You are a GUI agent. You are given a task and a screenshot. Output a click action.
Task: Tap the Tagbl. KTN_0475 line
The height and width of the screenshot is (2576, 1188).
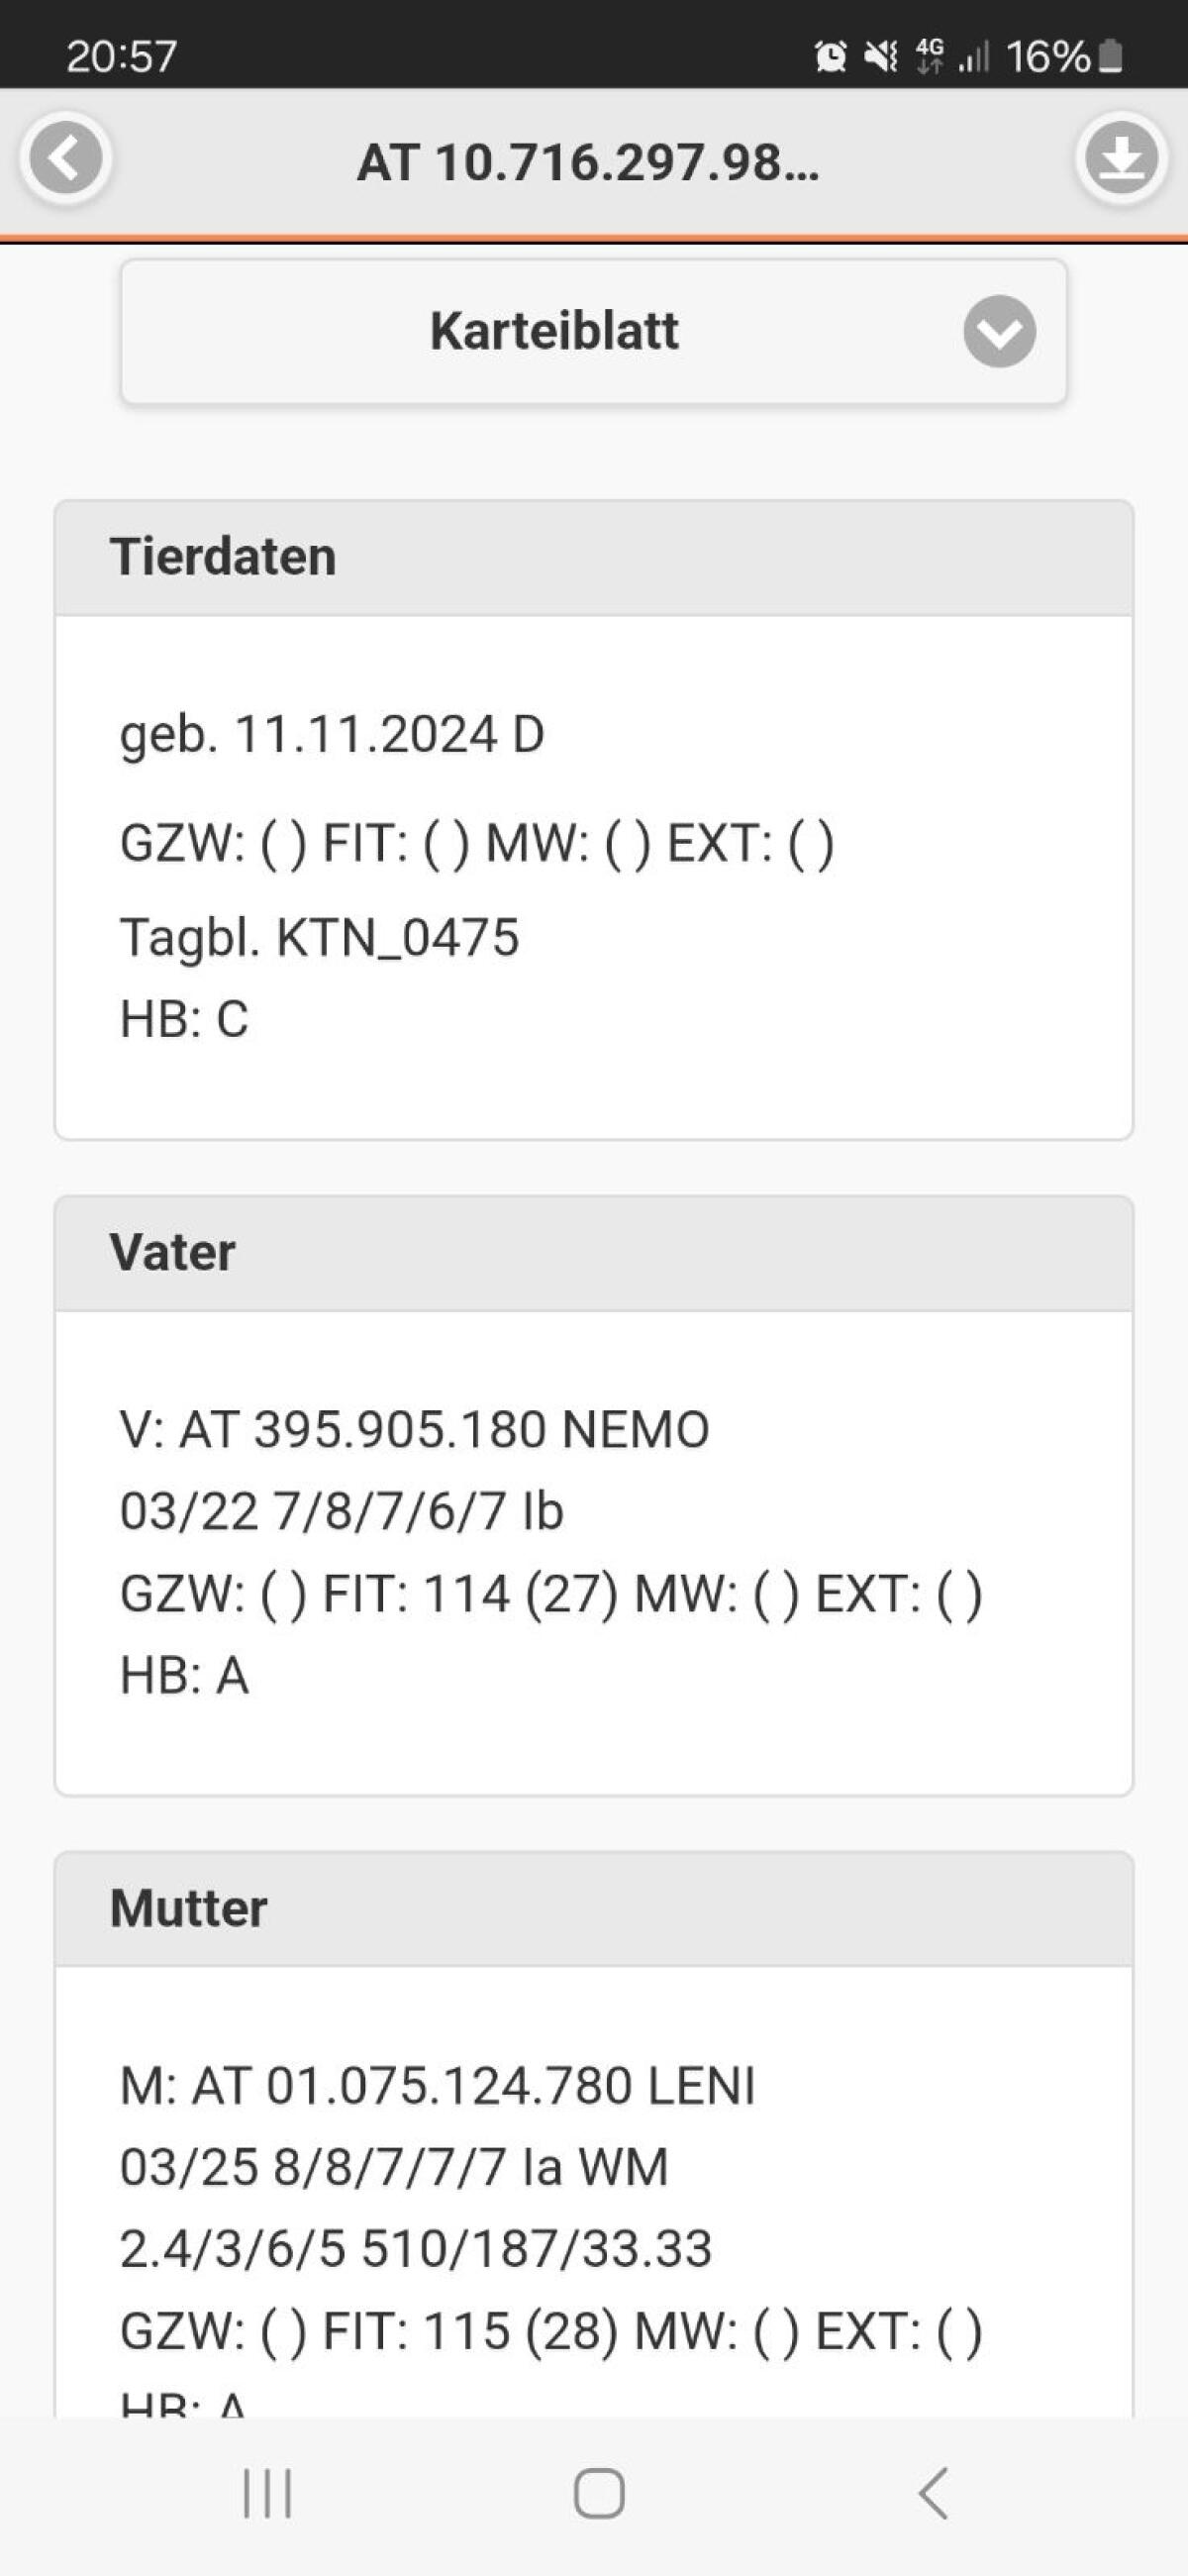click(x=319, y=938)
